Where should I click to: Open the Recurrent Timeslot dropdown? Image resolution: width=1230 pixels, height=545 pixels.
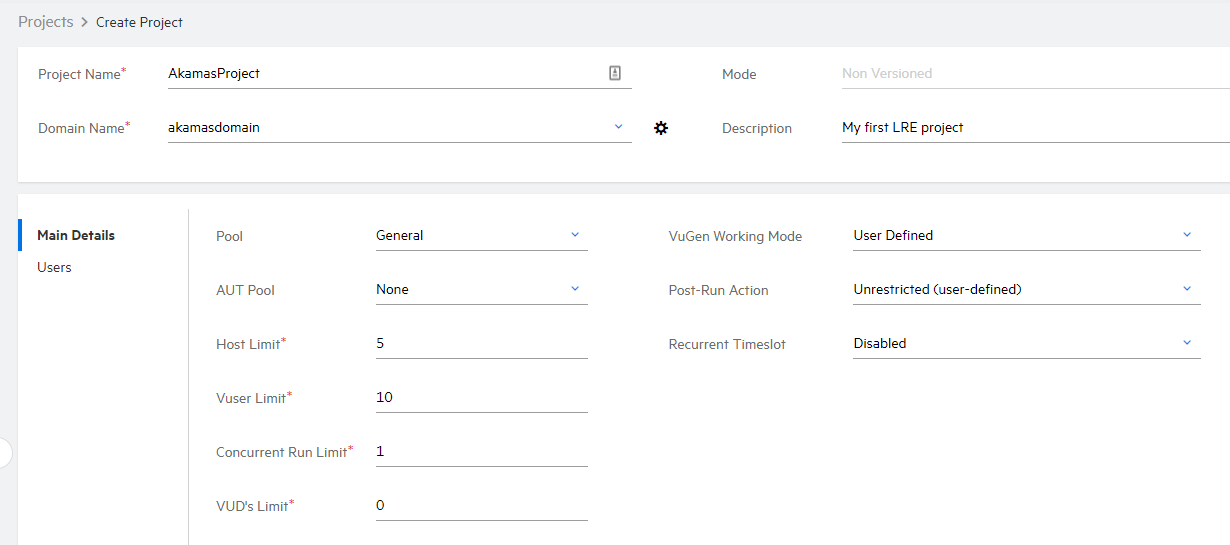click(1187, 343)
